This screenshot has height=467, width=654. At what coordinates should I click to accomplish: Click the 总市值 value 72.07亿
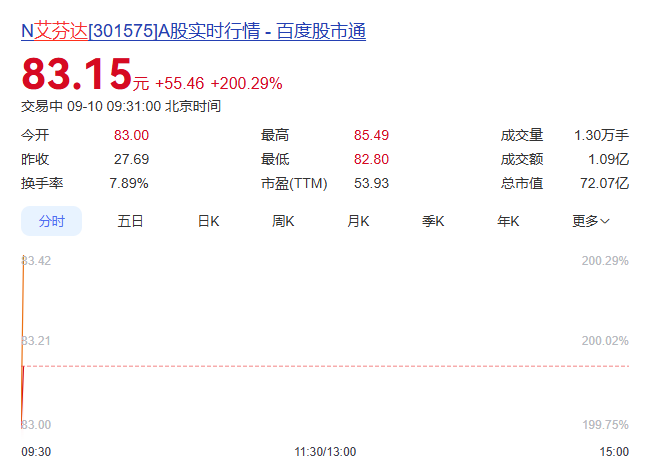(604, 183)
